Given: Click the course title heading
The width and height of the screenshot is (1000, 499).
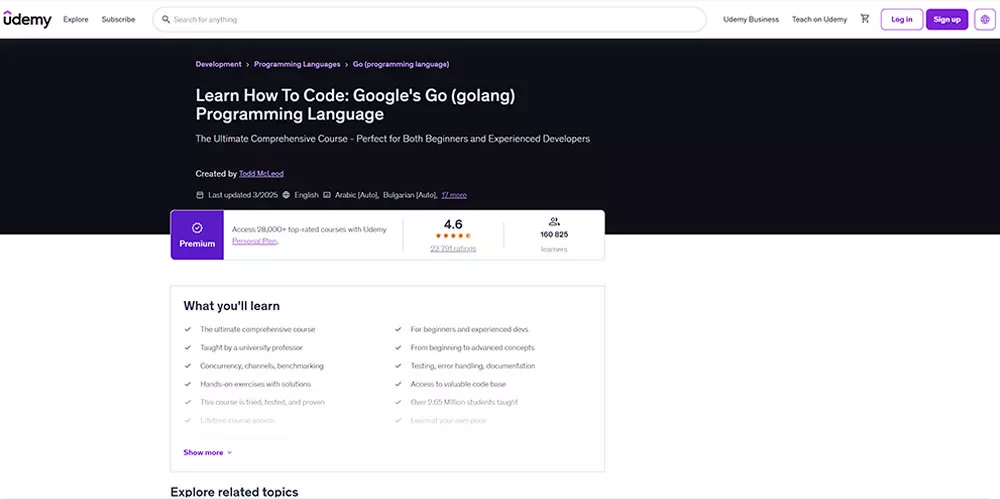Looking at the screenshot, I should coord(355,105).
